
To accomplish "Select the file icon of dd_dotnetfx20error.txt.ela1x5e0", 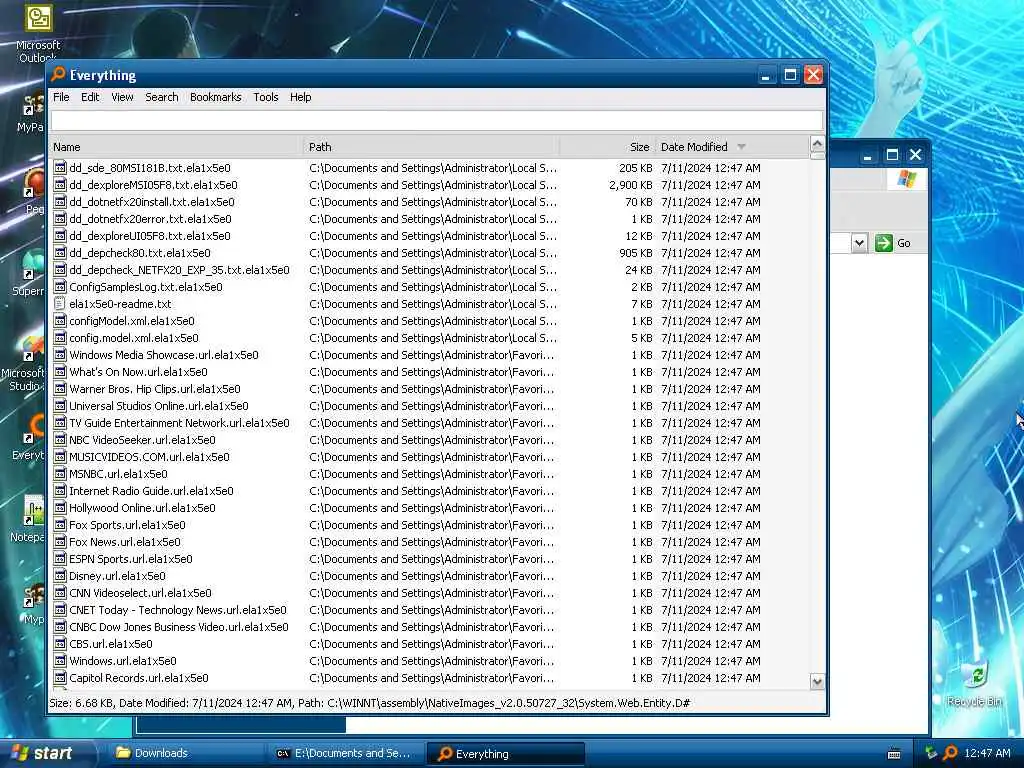I will (60, 219).
